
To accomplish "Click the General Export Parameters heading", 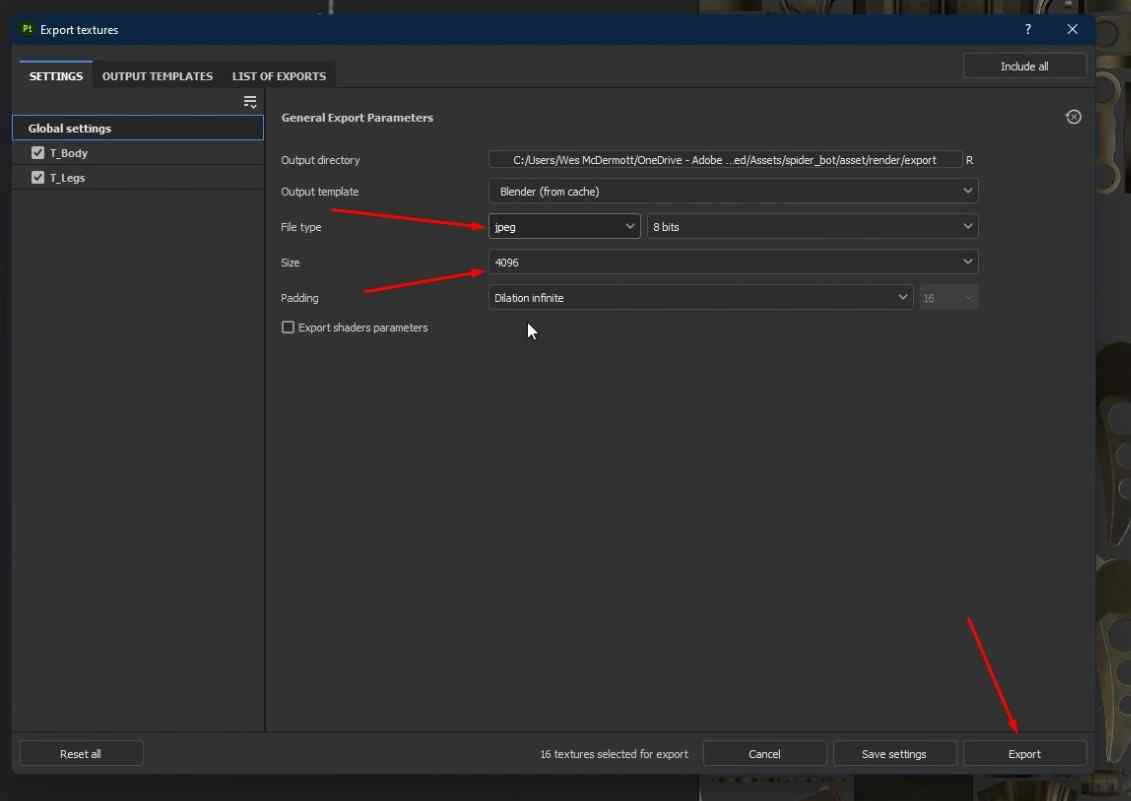I will point(357,118).
